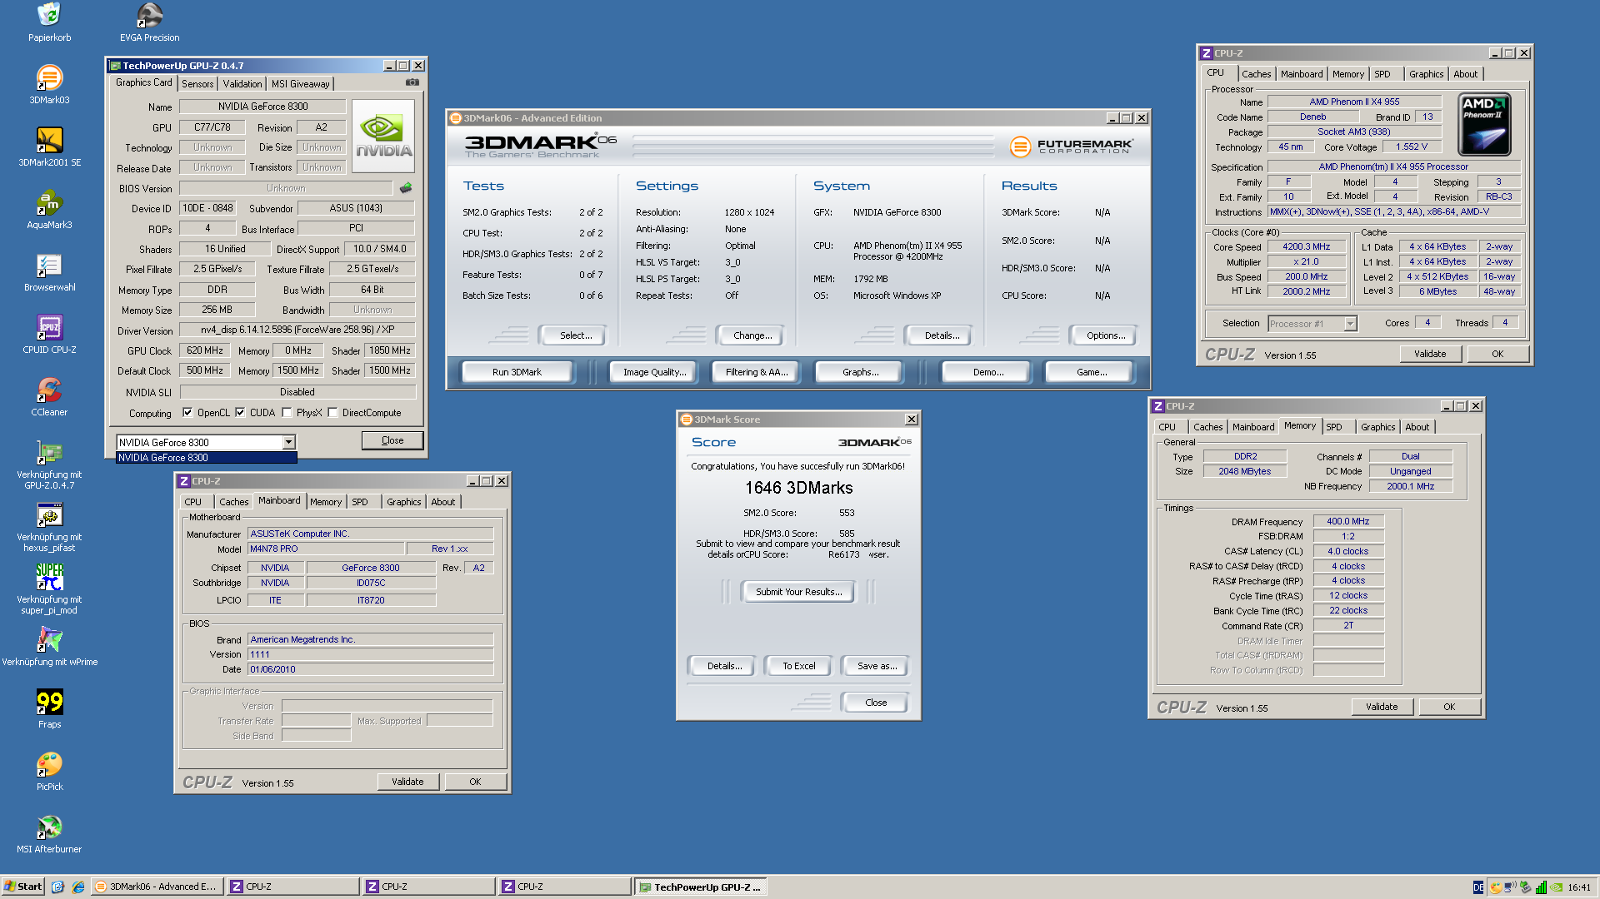Click the NVIDIA logo in GPU-Z

383,135
